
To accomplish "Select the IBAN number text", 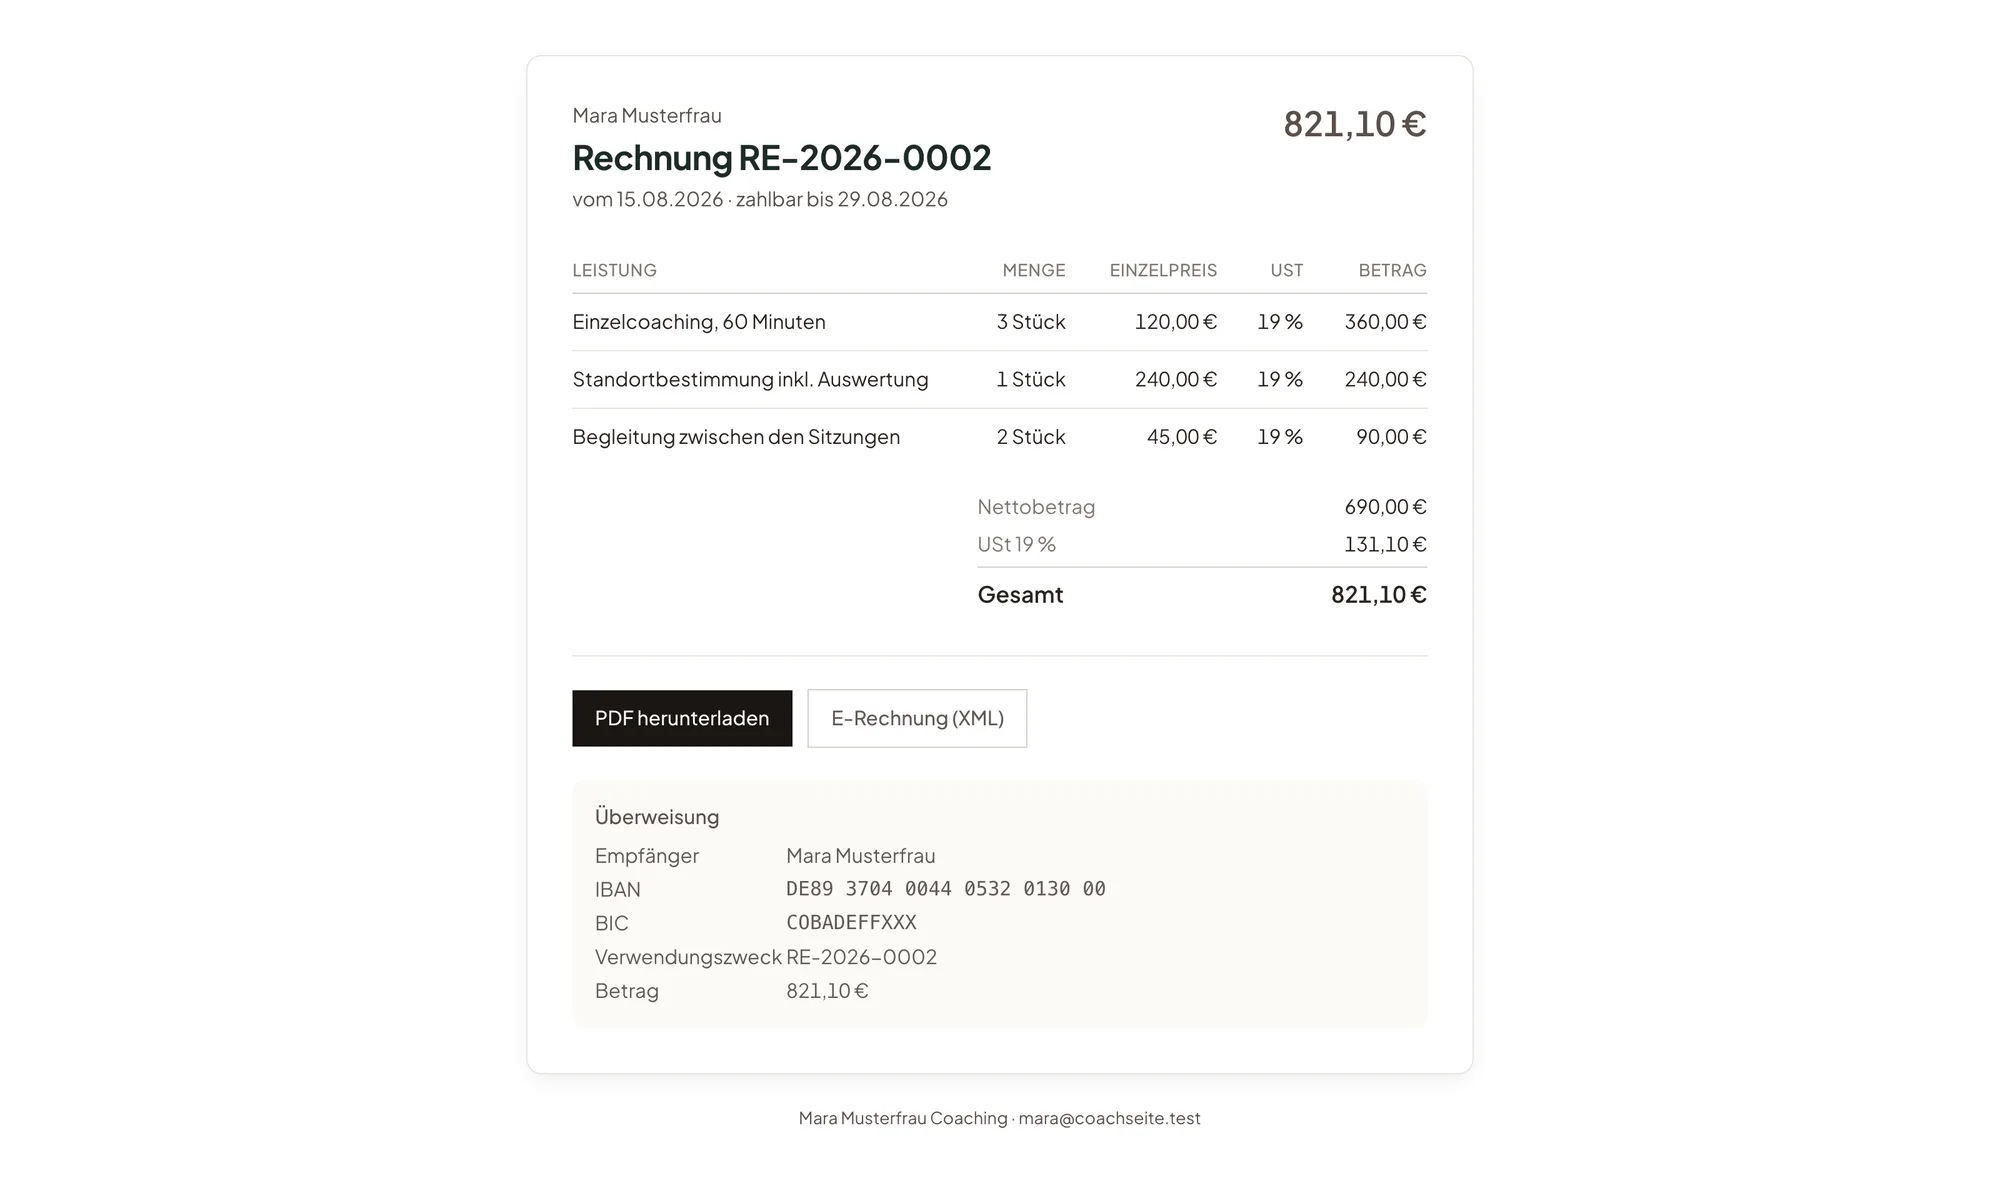I will pyautogui.click(x=946, y=889).
